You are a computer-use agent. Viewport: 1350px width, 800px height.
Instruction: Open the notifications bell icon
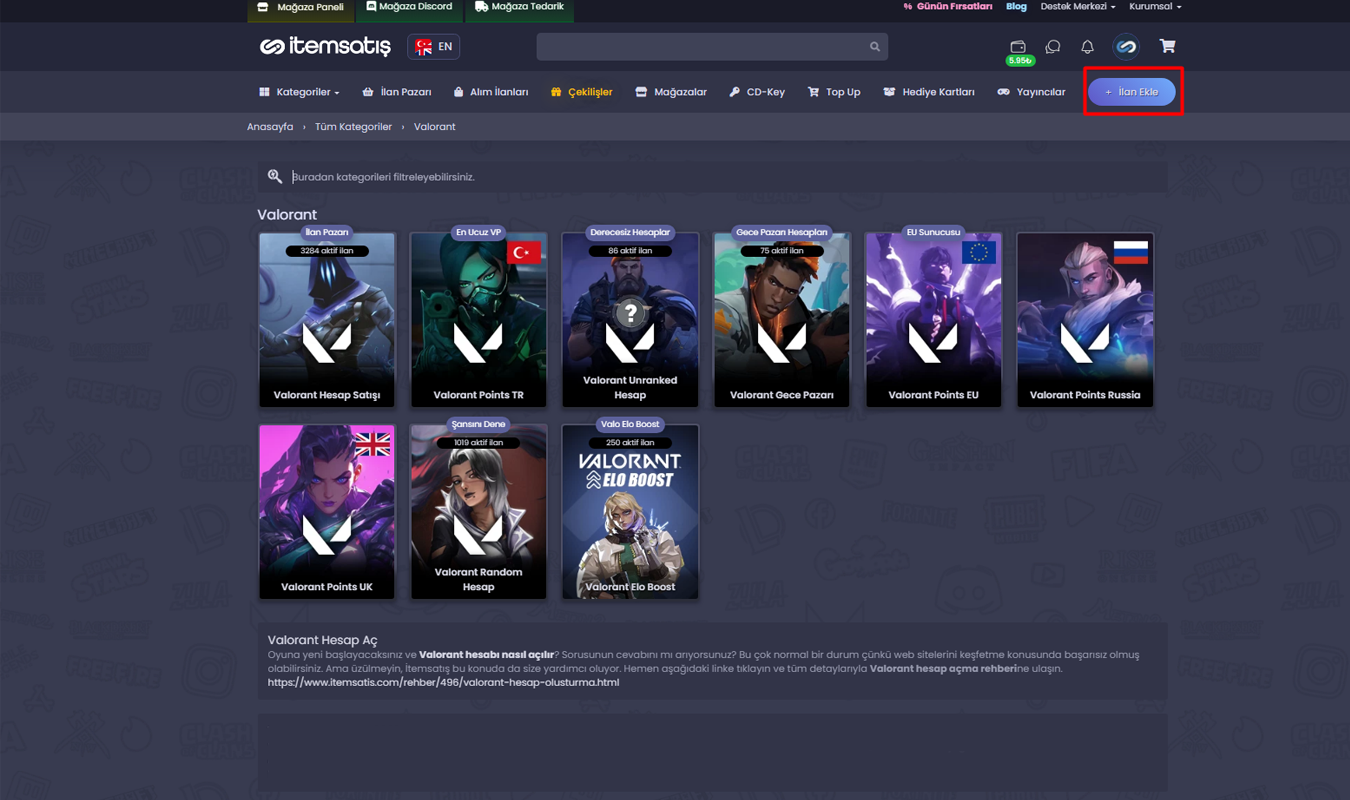pos(1087,47)
